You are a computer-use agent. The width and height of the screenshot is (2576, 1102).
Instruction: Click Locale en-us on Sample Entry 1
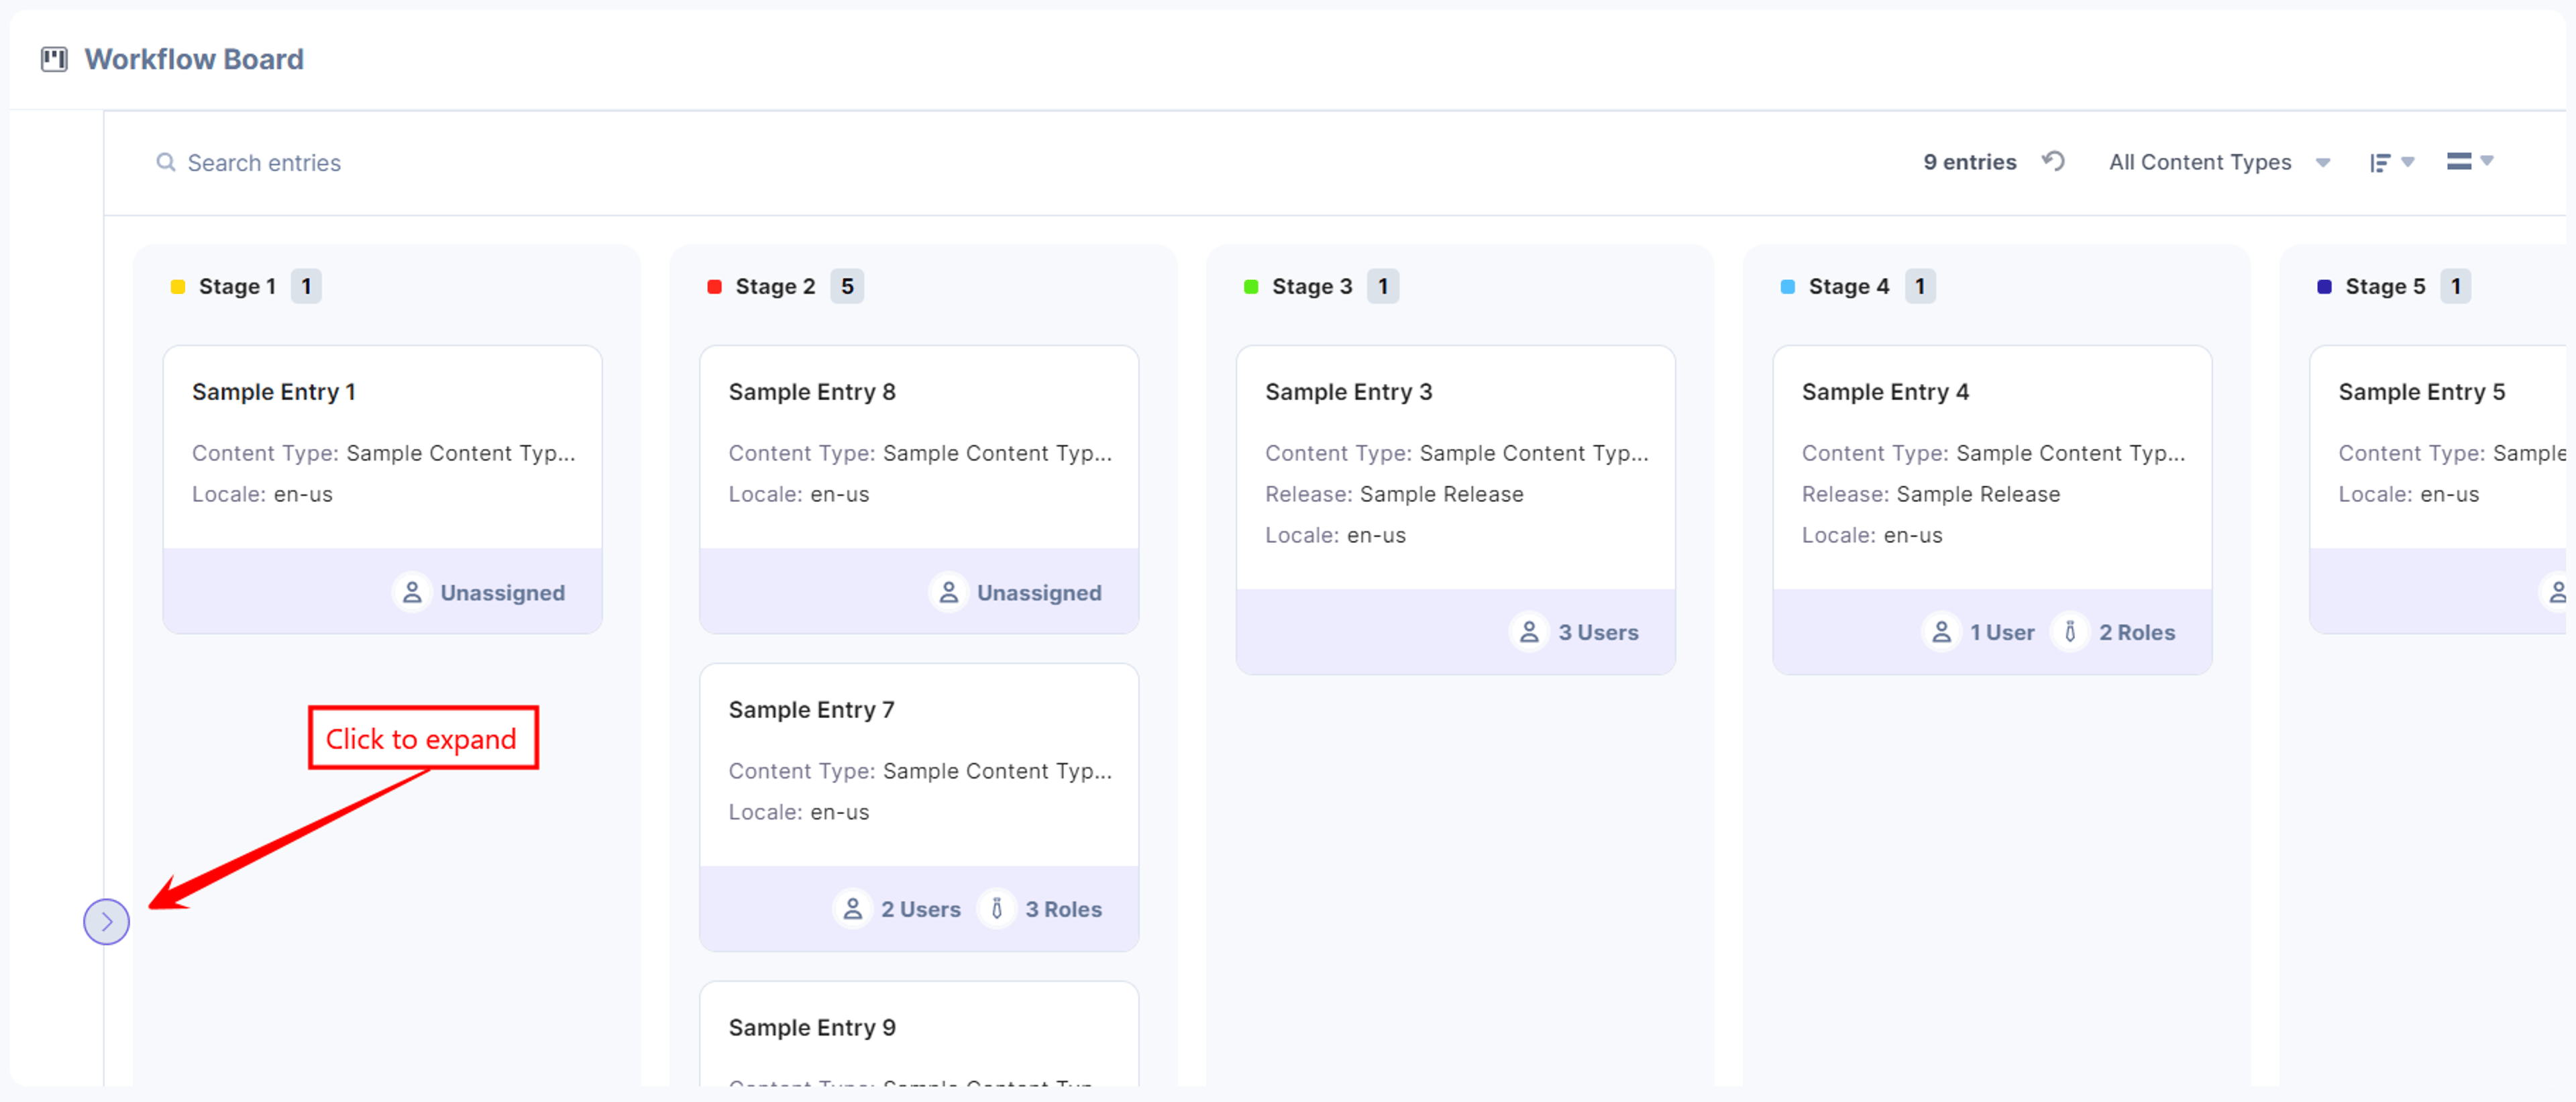point(262,495)
